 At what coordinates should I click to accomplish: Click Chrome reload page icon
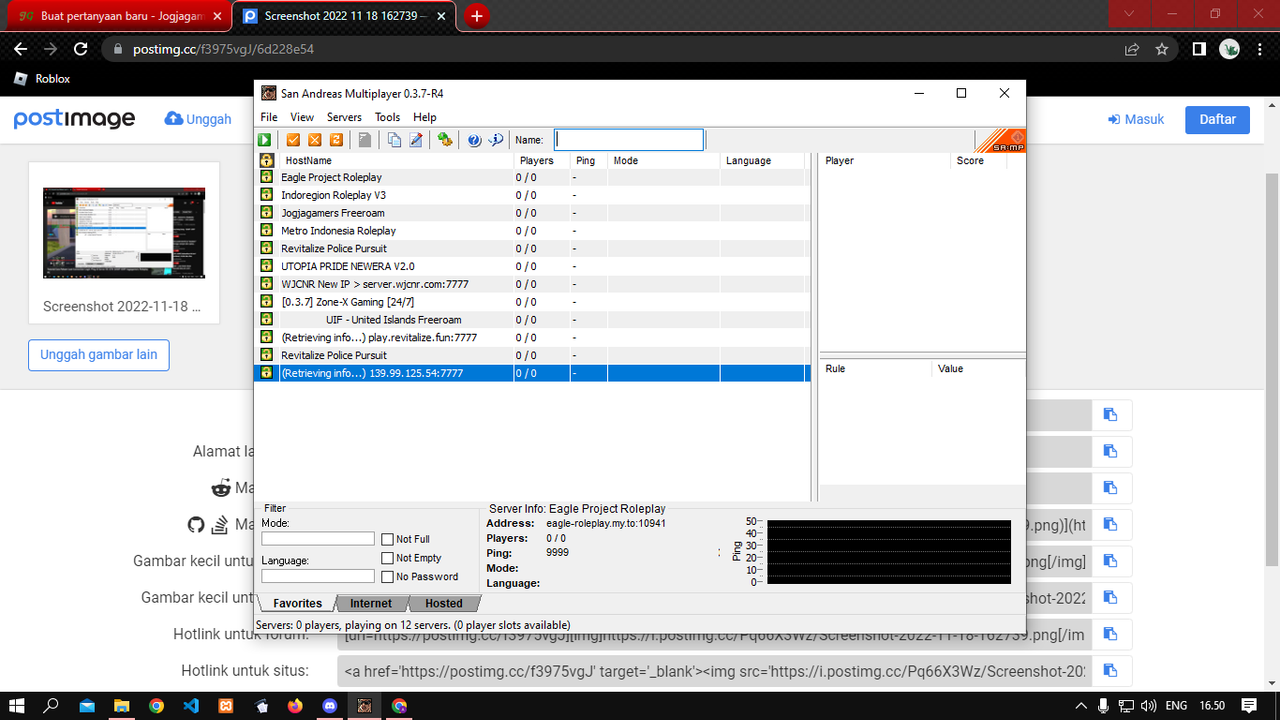[x=80, y=49]
